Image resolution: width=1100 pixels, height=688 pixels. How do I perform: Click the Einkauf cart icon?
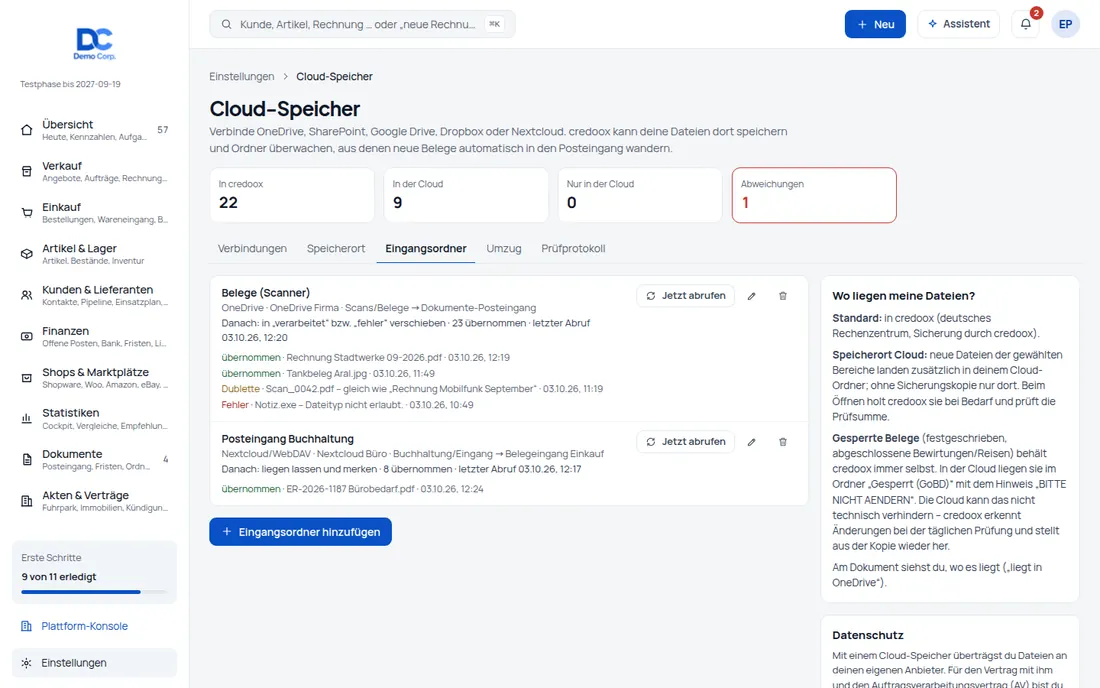click(x=27, y=213)
